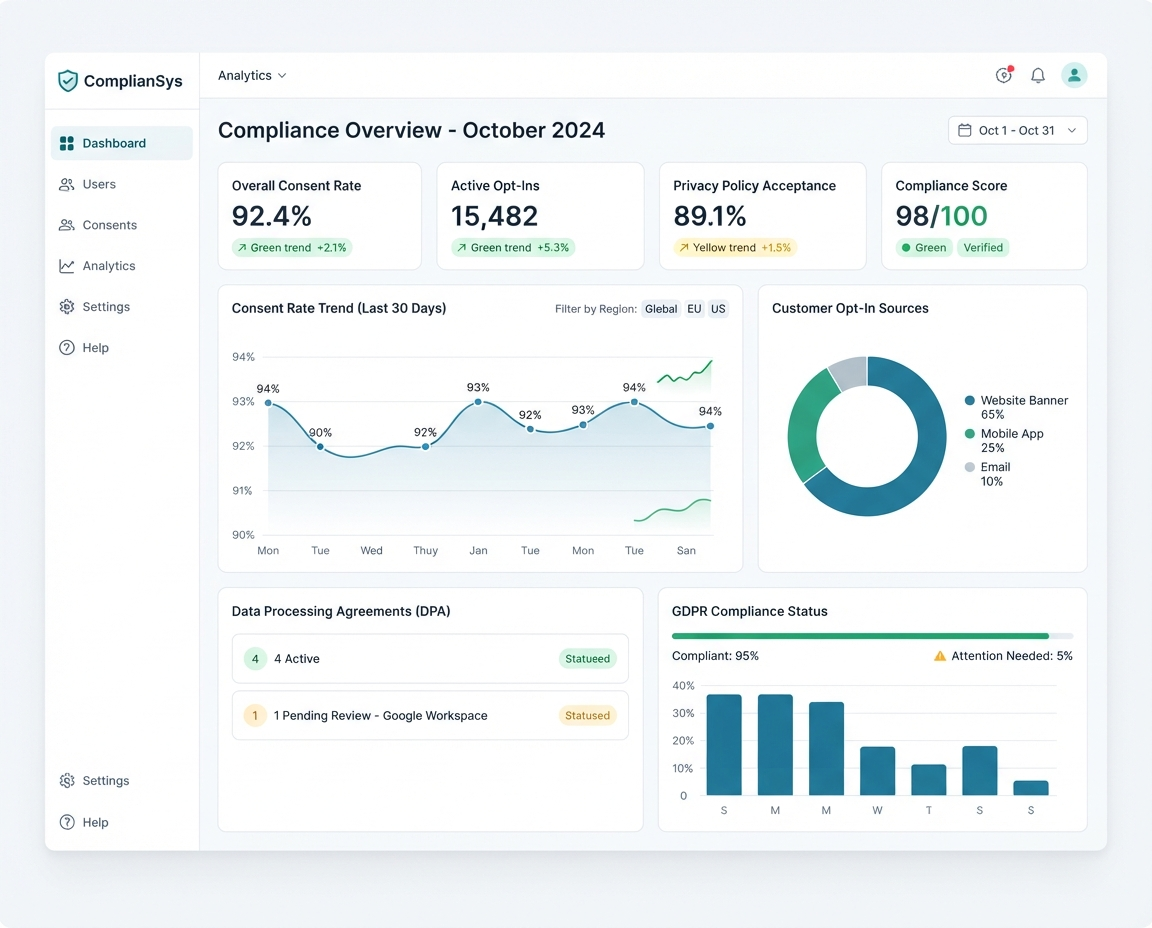The width and height of the screenshot is (1152, 928).
Task: Click the 98/100 Compliance Score value
Action: point(941,216)
